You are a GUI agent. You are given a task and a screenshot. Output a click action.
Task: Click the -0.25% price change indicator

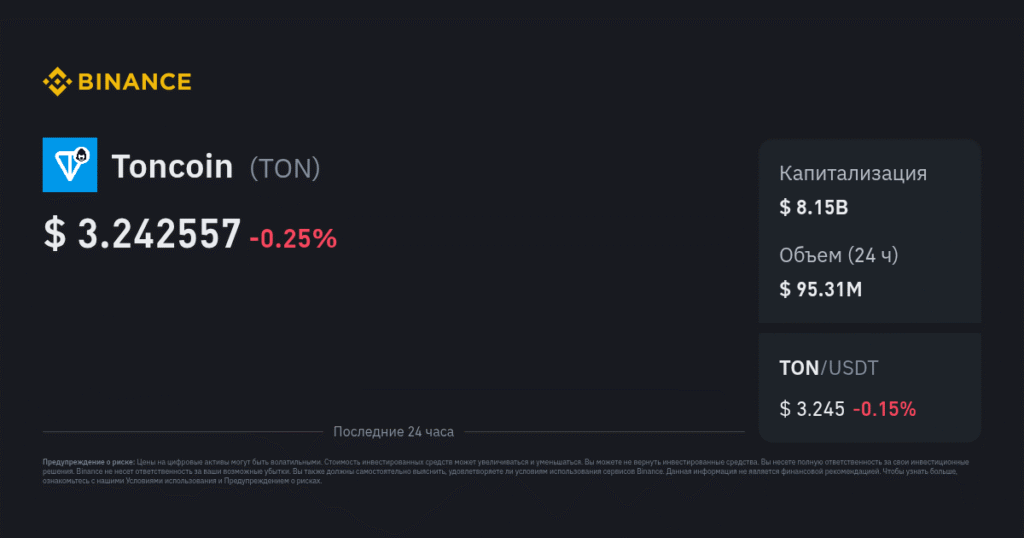(293, 238)
